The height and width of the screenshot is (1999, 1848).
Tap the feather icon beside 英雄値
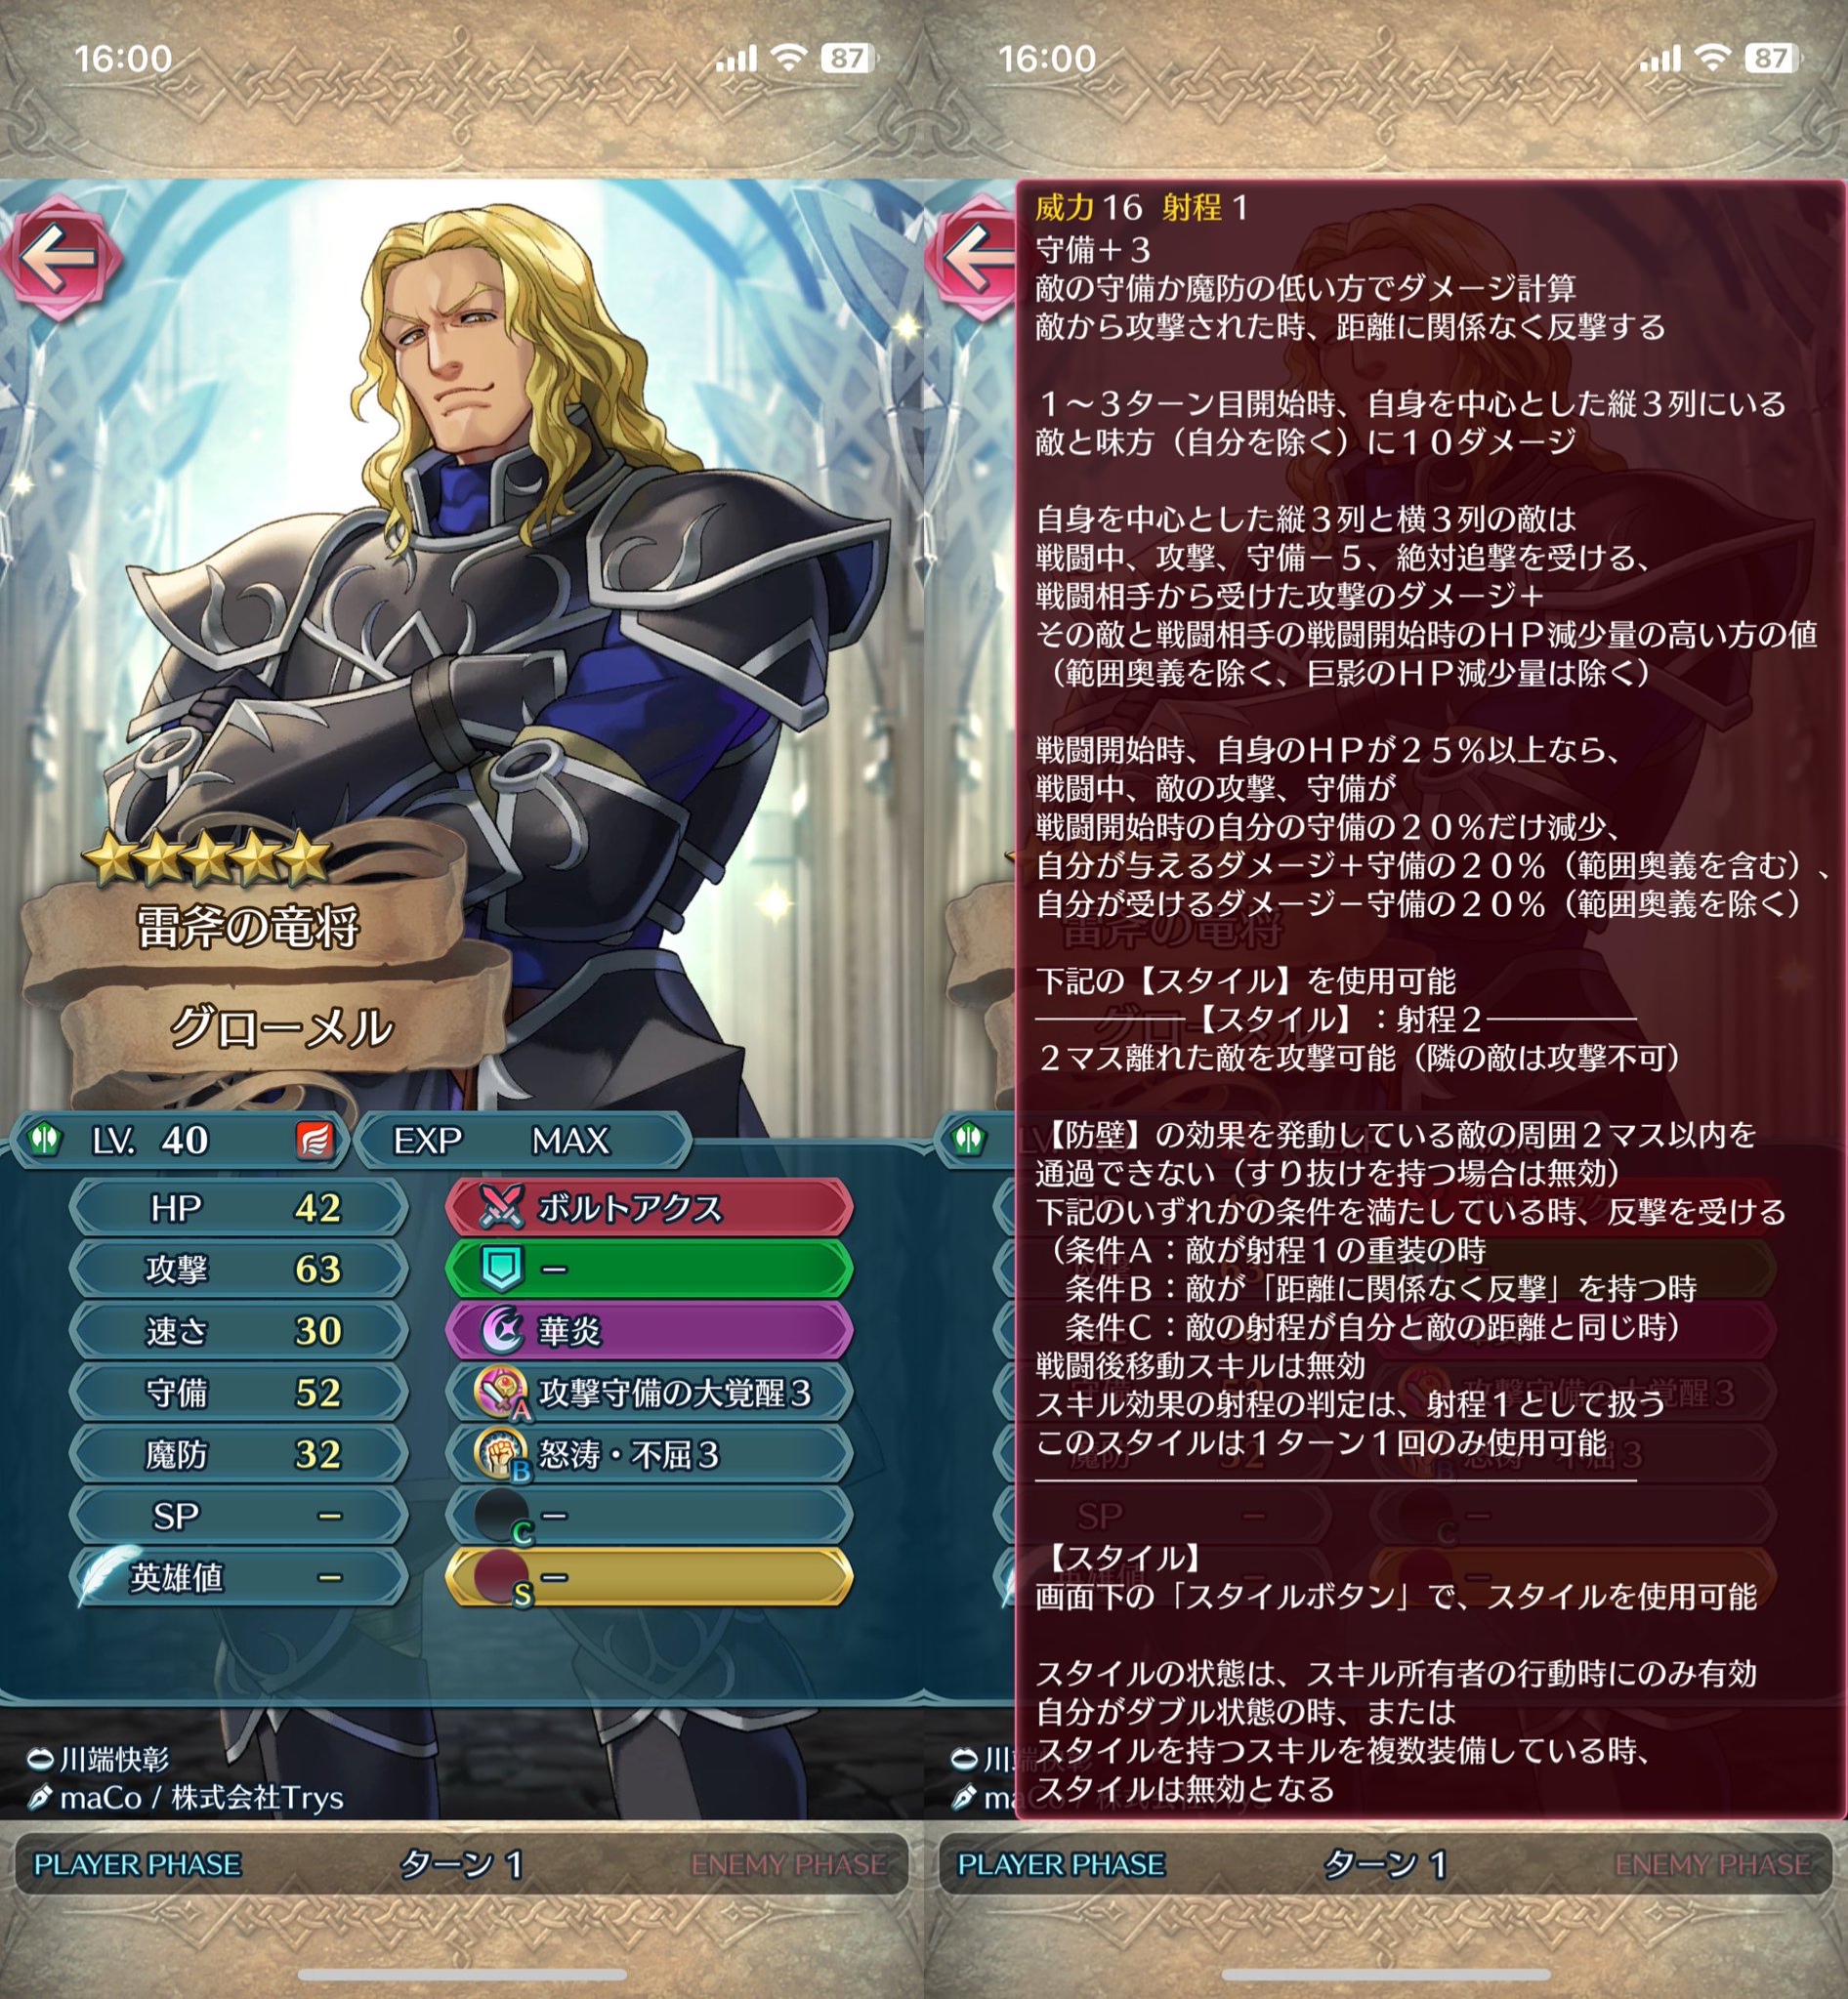coord(108,1576)
